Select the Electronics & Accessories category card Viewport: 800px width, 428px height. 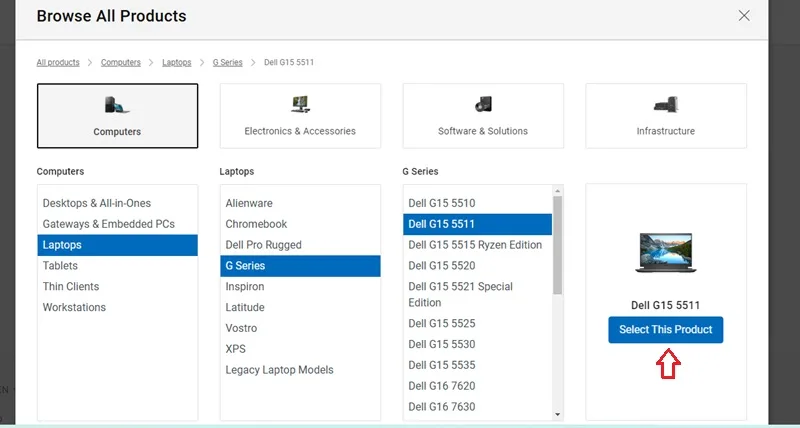pyautogui.click(x=300, y=116)
